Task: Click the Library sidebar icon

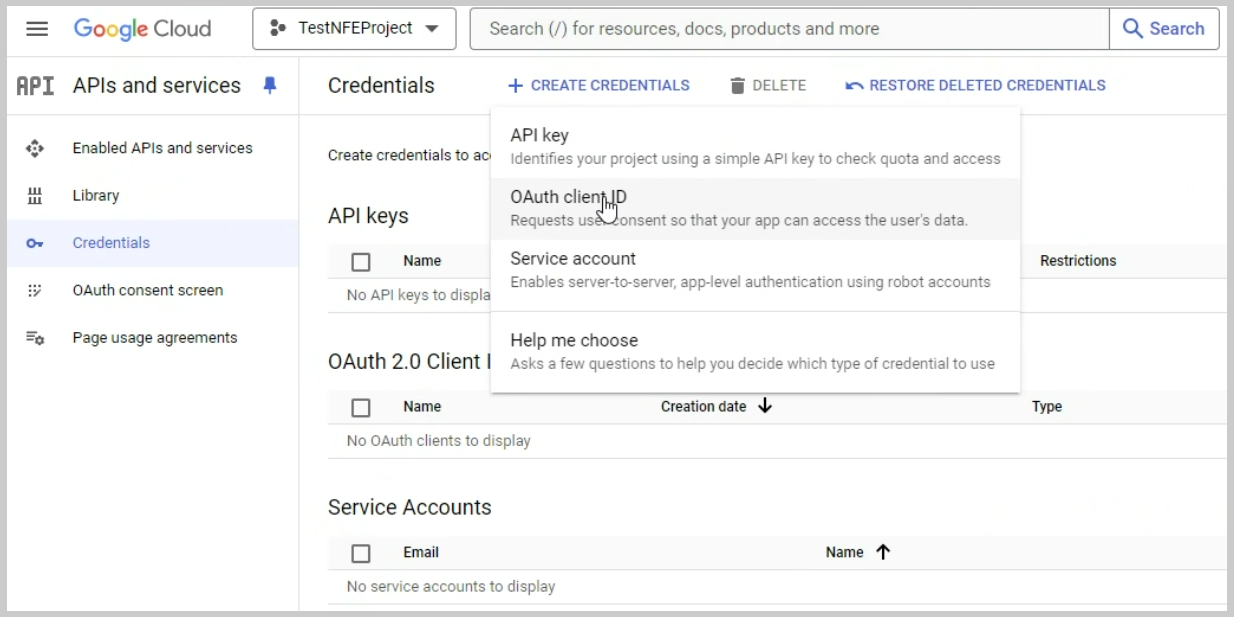Action: point(35,196)
